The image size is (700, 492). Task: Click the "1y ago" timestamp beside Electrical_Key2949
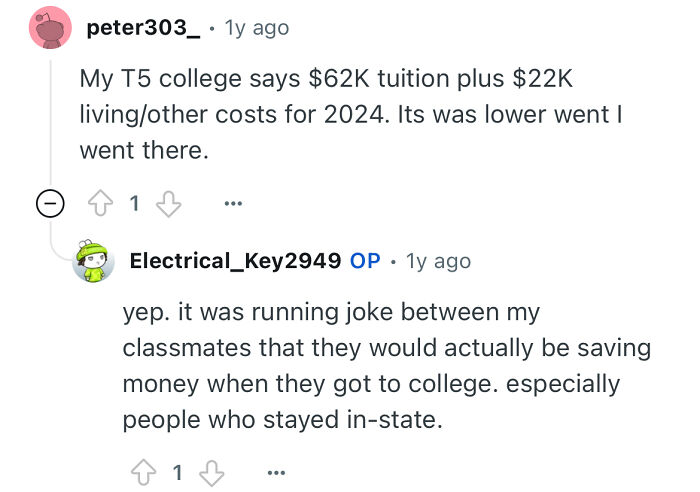438,261
